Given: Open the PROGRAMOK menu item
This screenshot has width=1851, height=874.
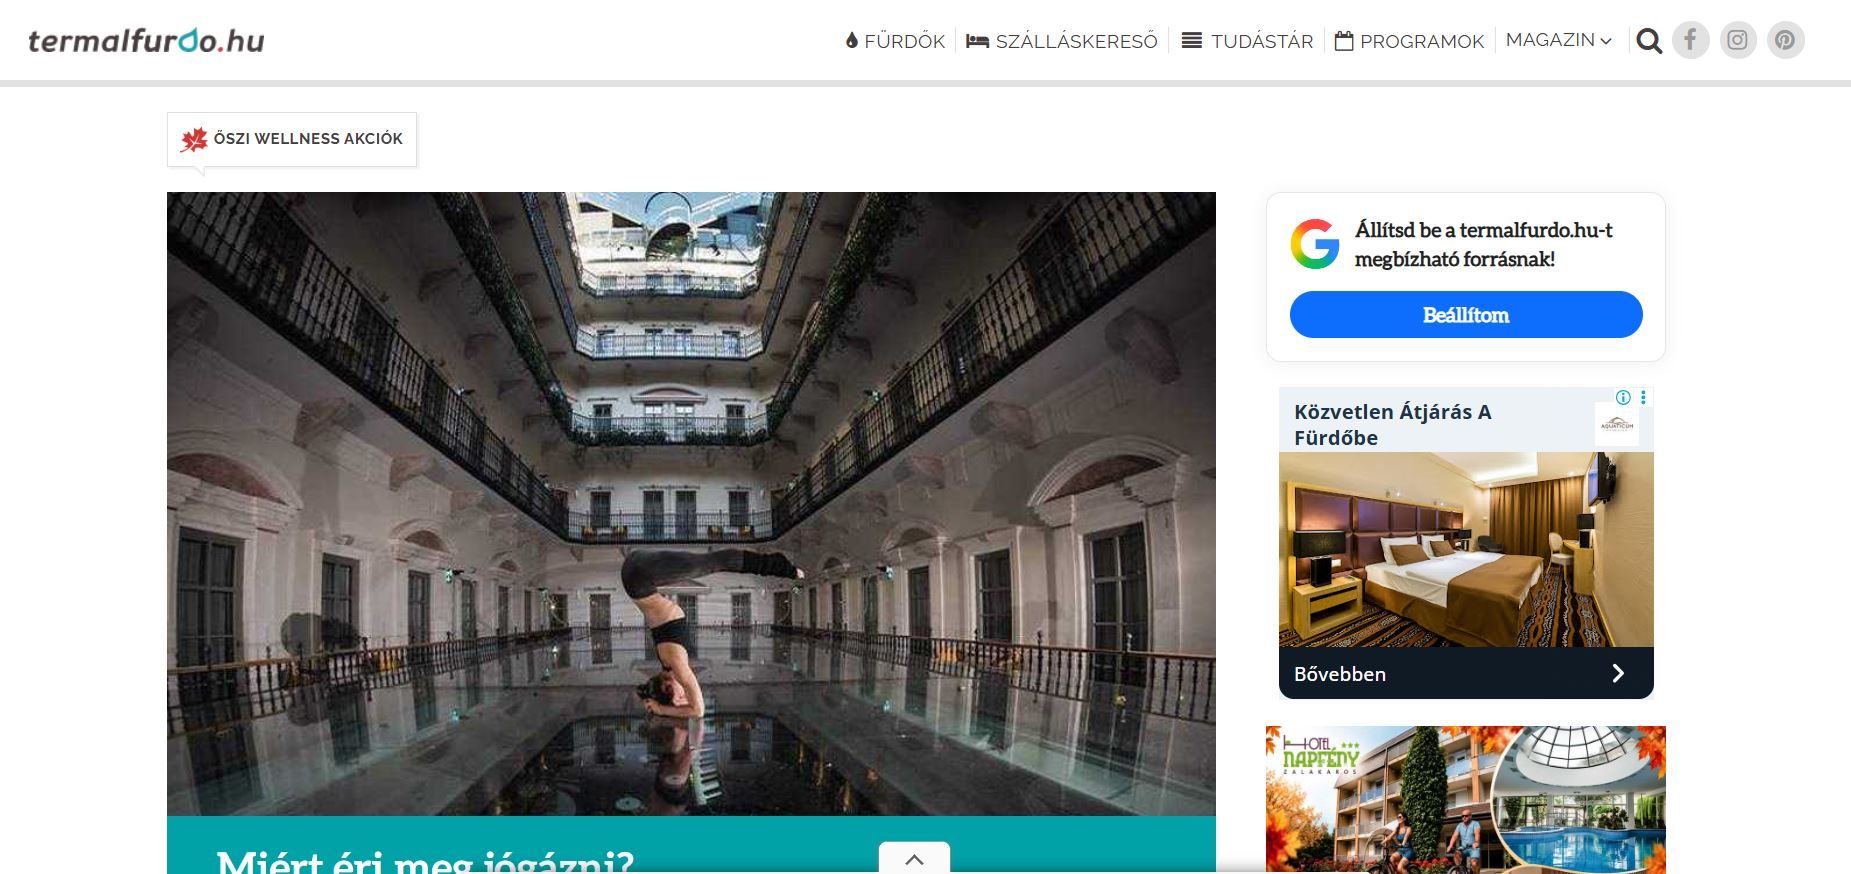Looking at the screenshot, I should point(1409,41).
